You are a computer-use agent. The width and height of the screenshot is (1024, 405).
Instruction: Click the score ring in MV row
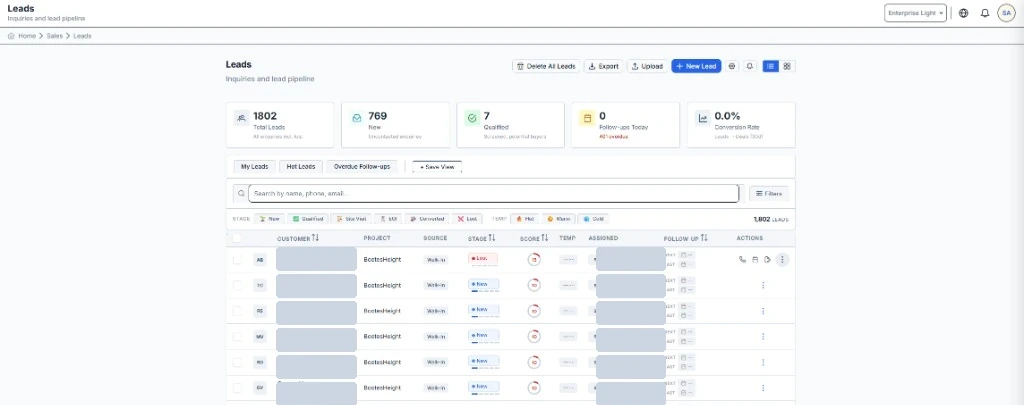tap(534, 336)
